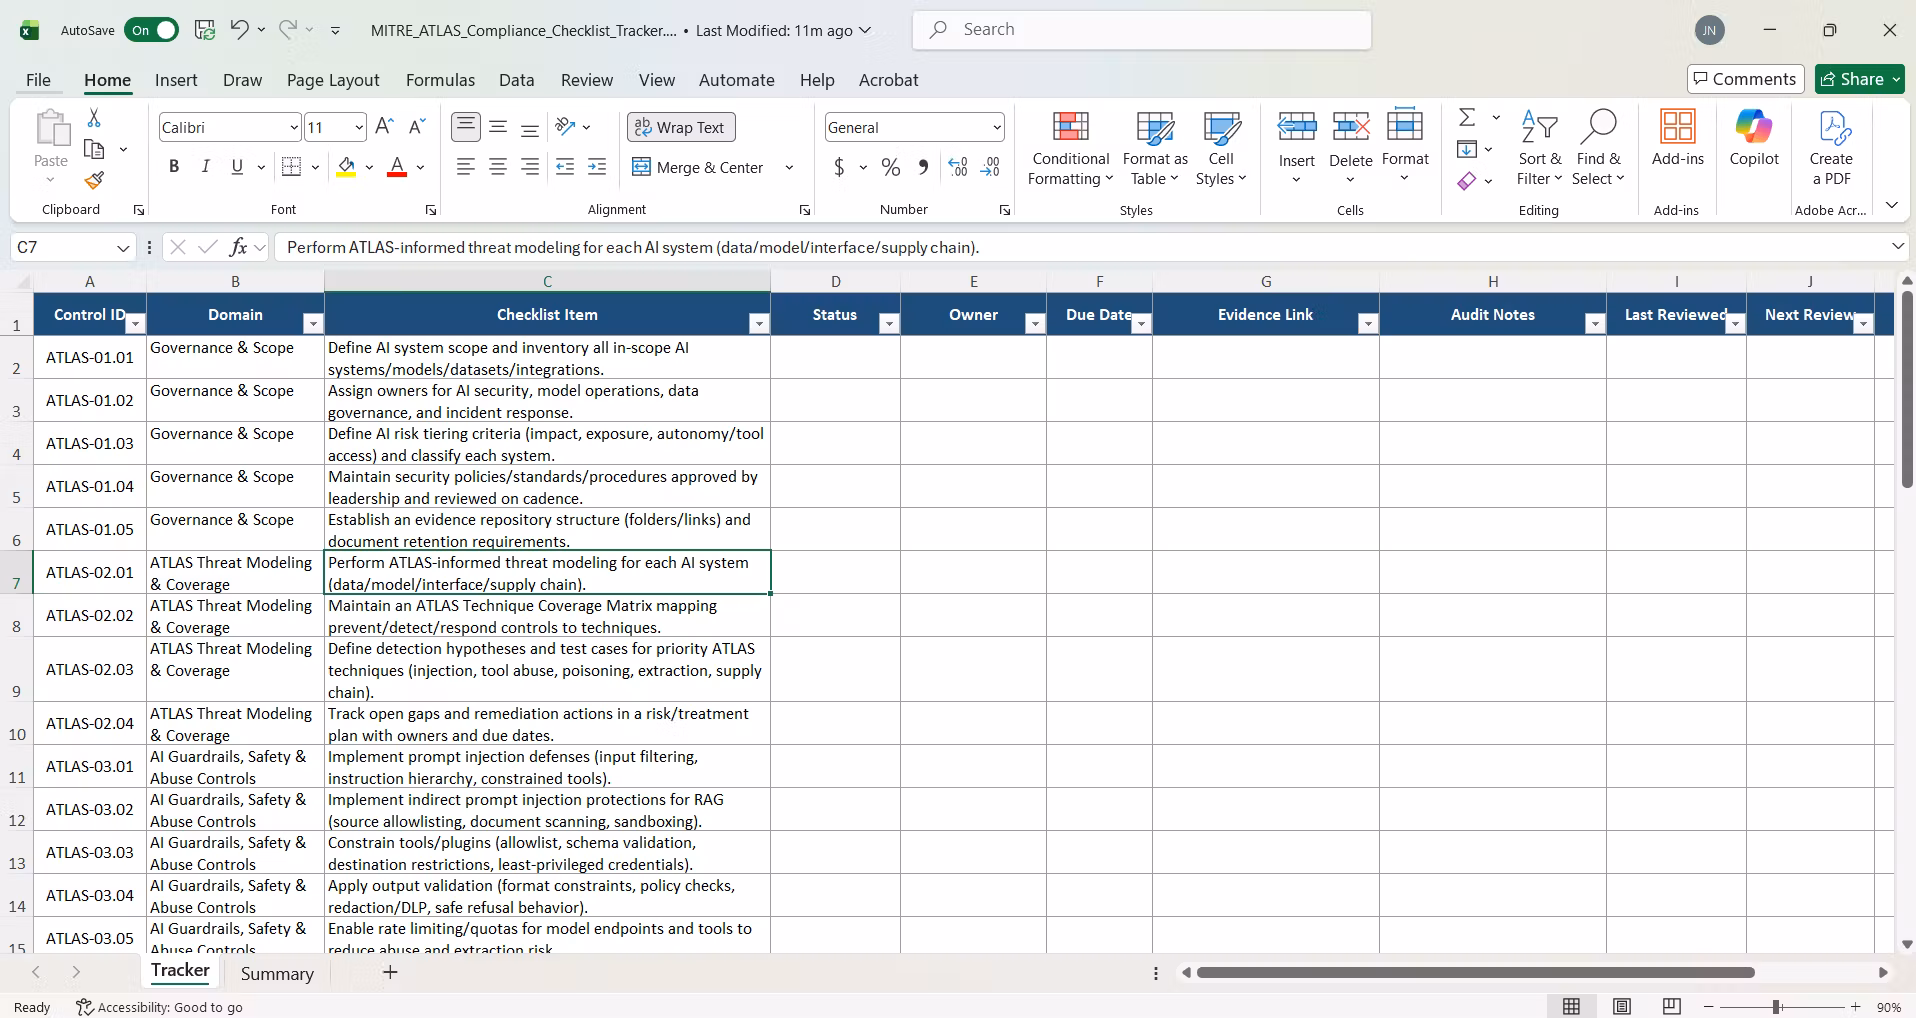Click the Search box in title bar
The image size is (1916, 1018).
[x=1142, y=30]
